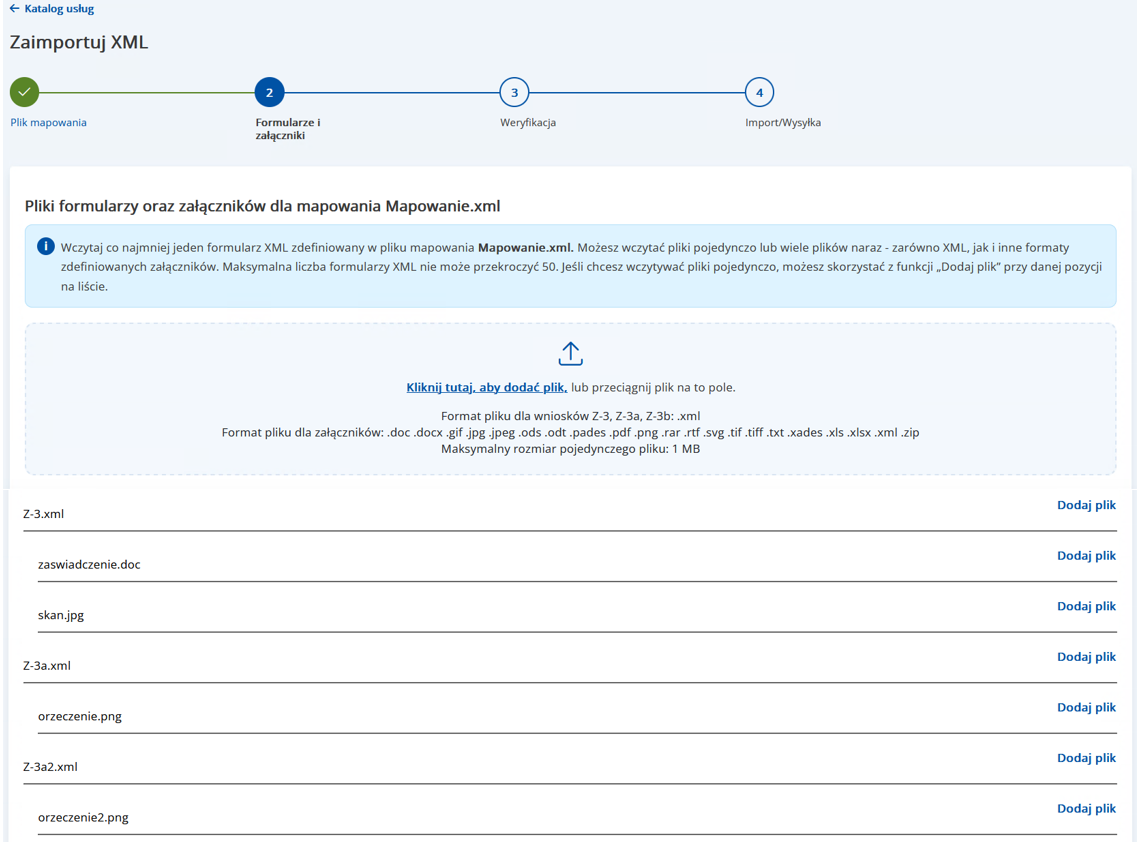The width and height of the screenshot is (1138, 846).
Task: Open the Katalog usług link
Action: pos(59,9)
